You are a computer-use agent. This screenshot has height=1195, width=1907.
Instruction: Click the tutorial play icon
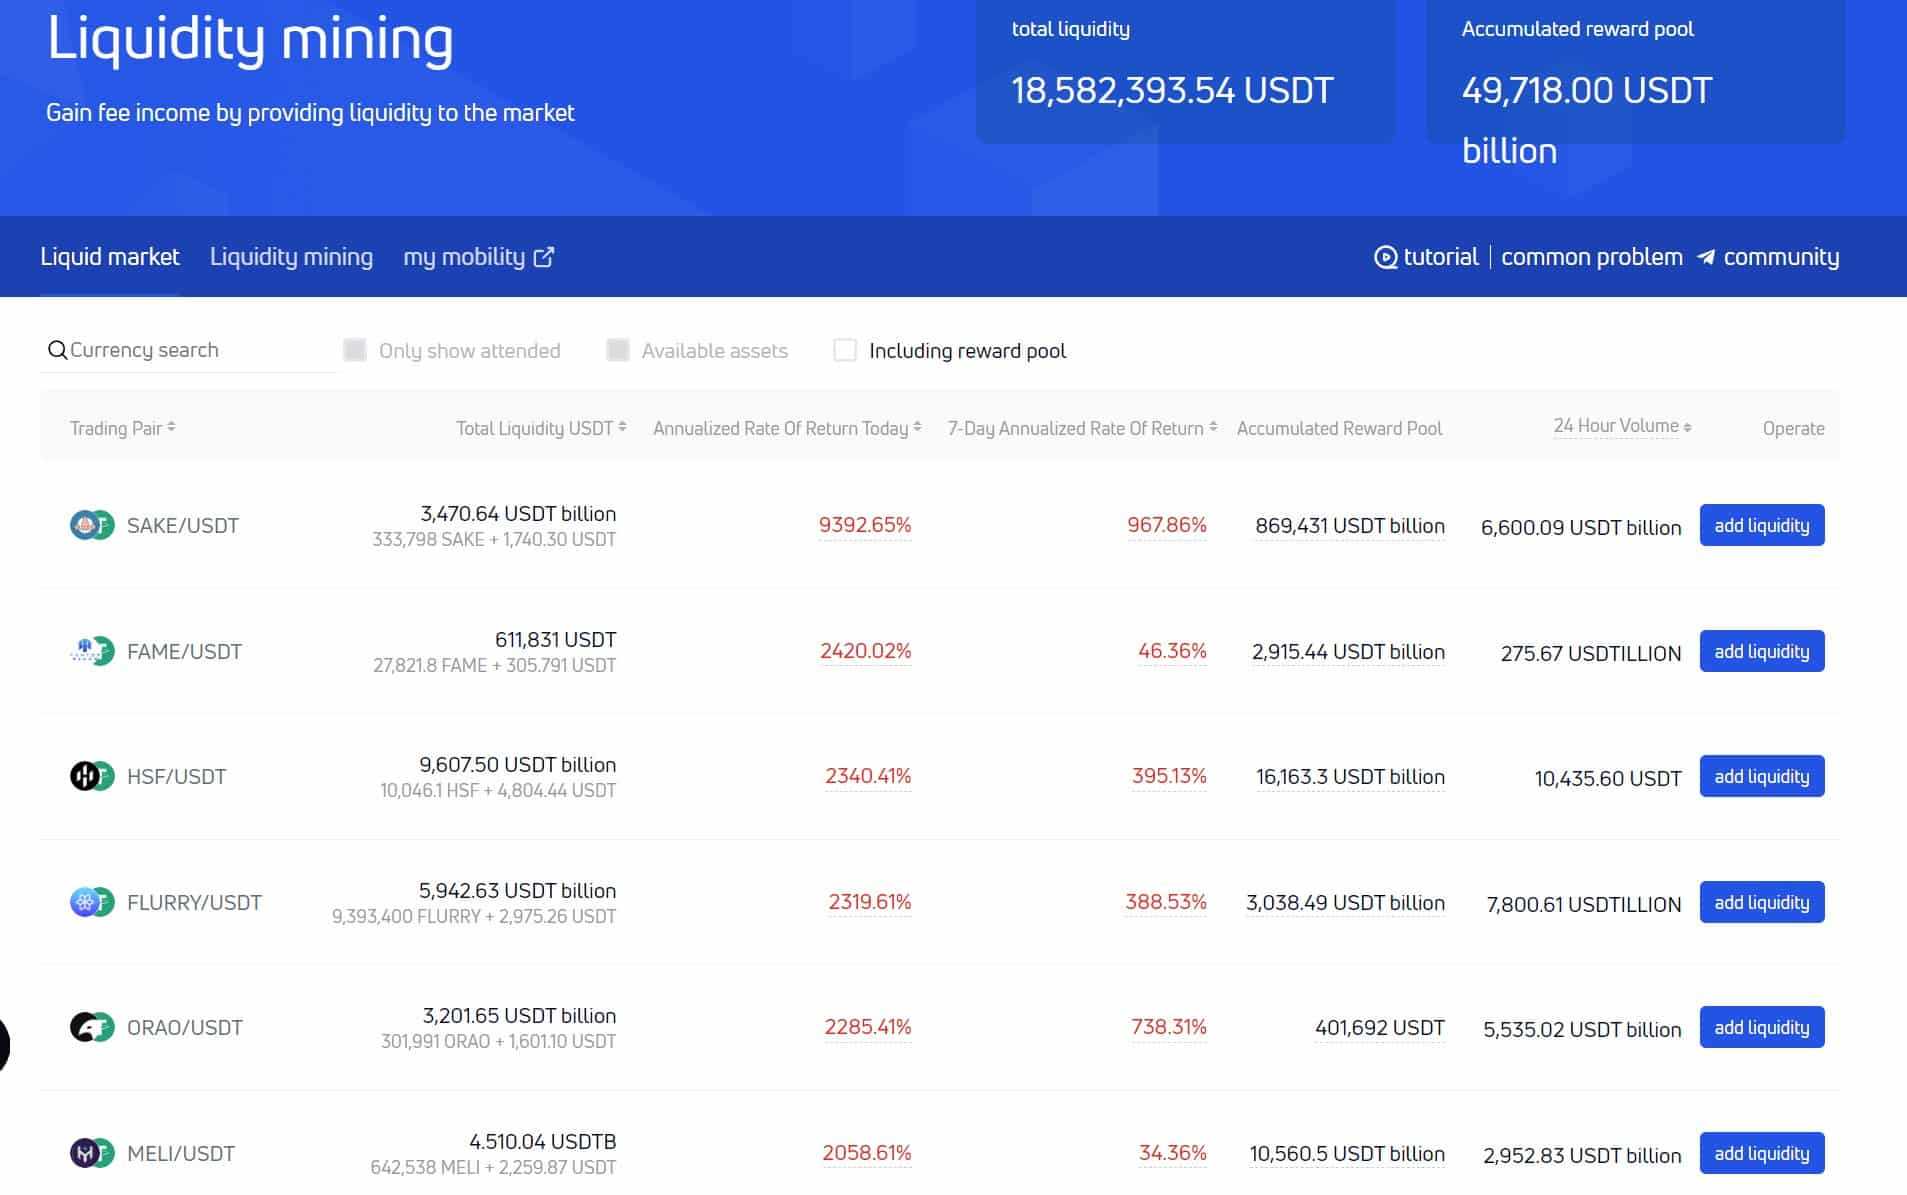click(x=1385, y=257)
